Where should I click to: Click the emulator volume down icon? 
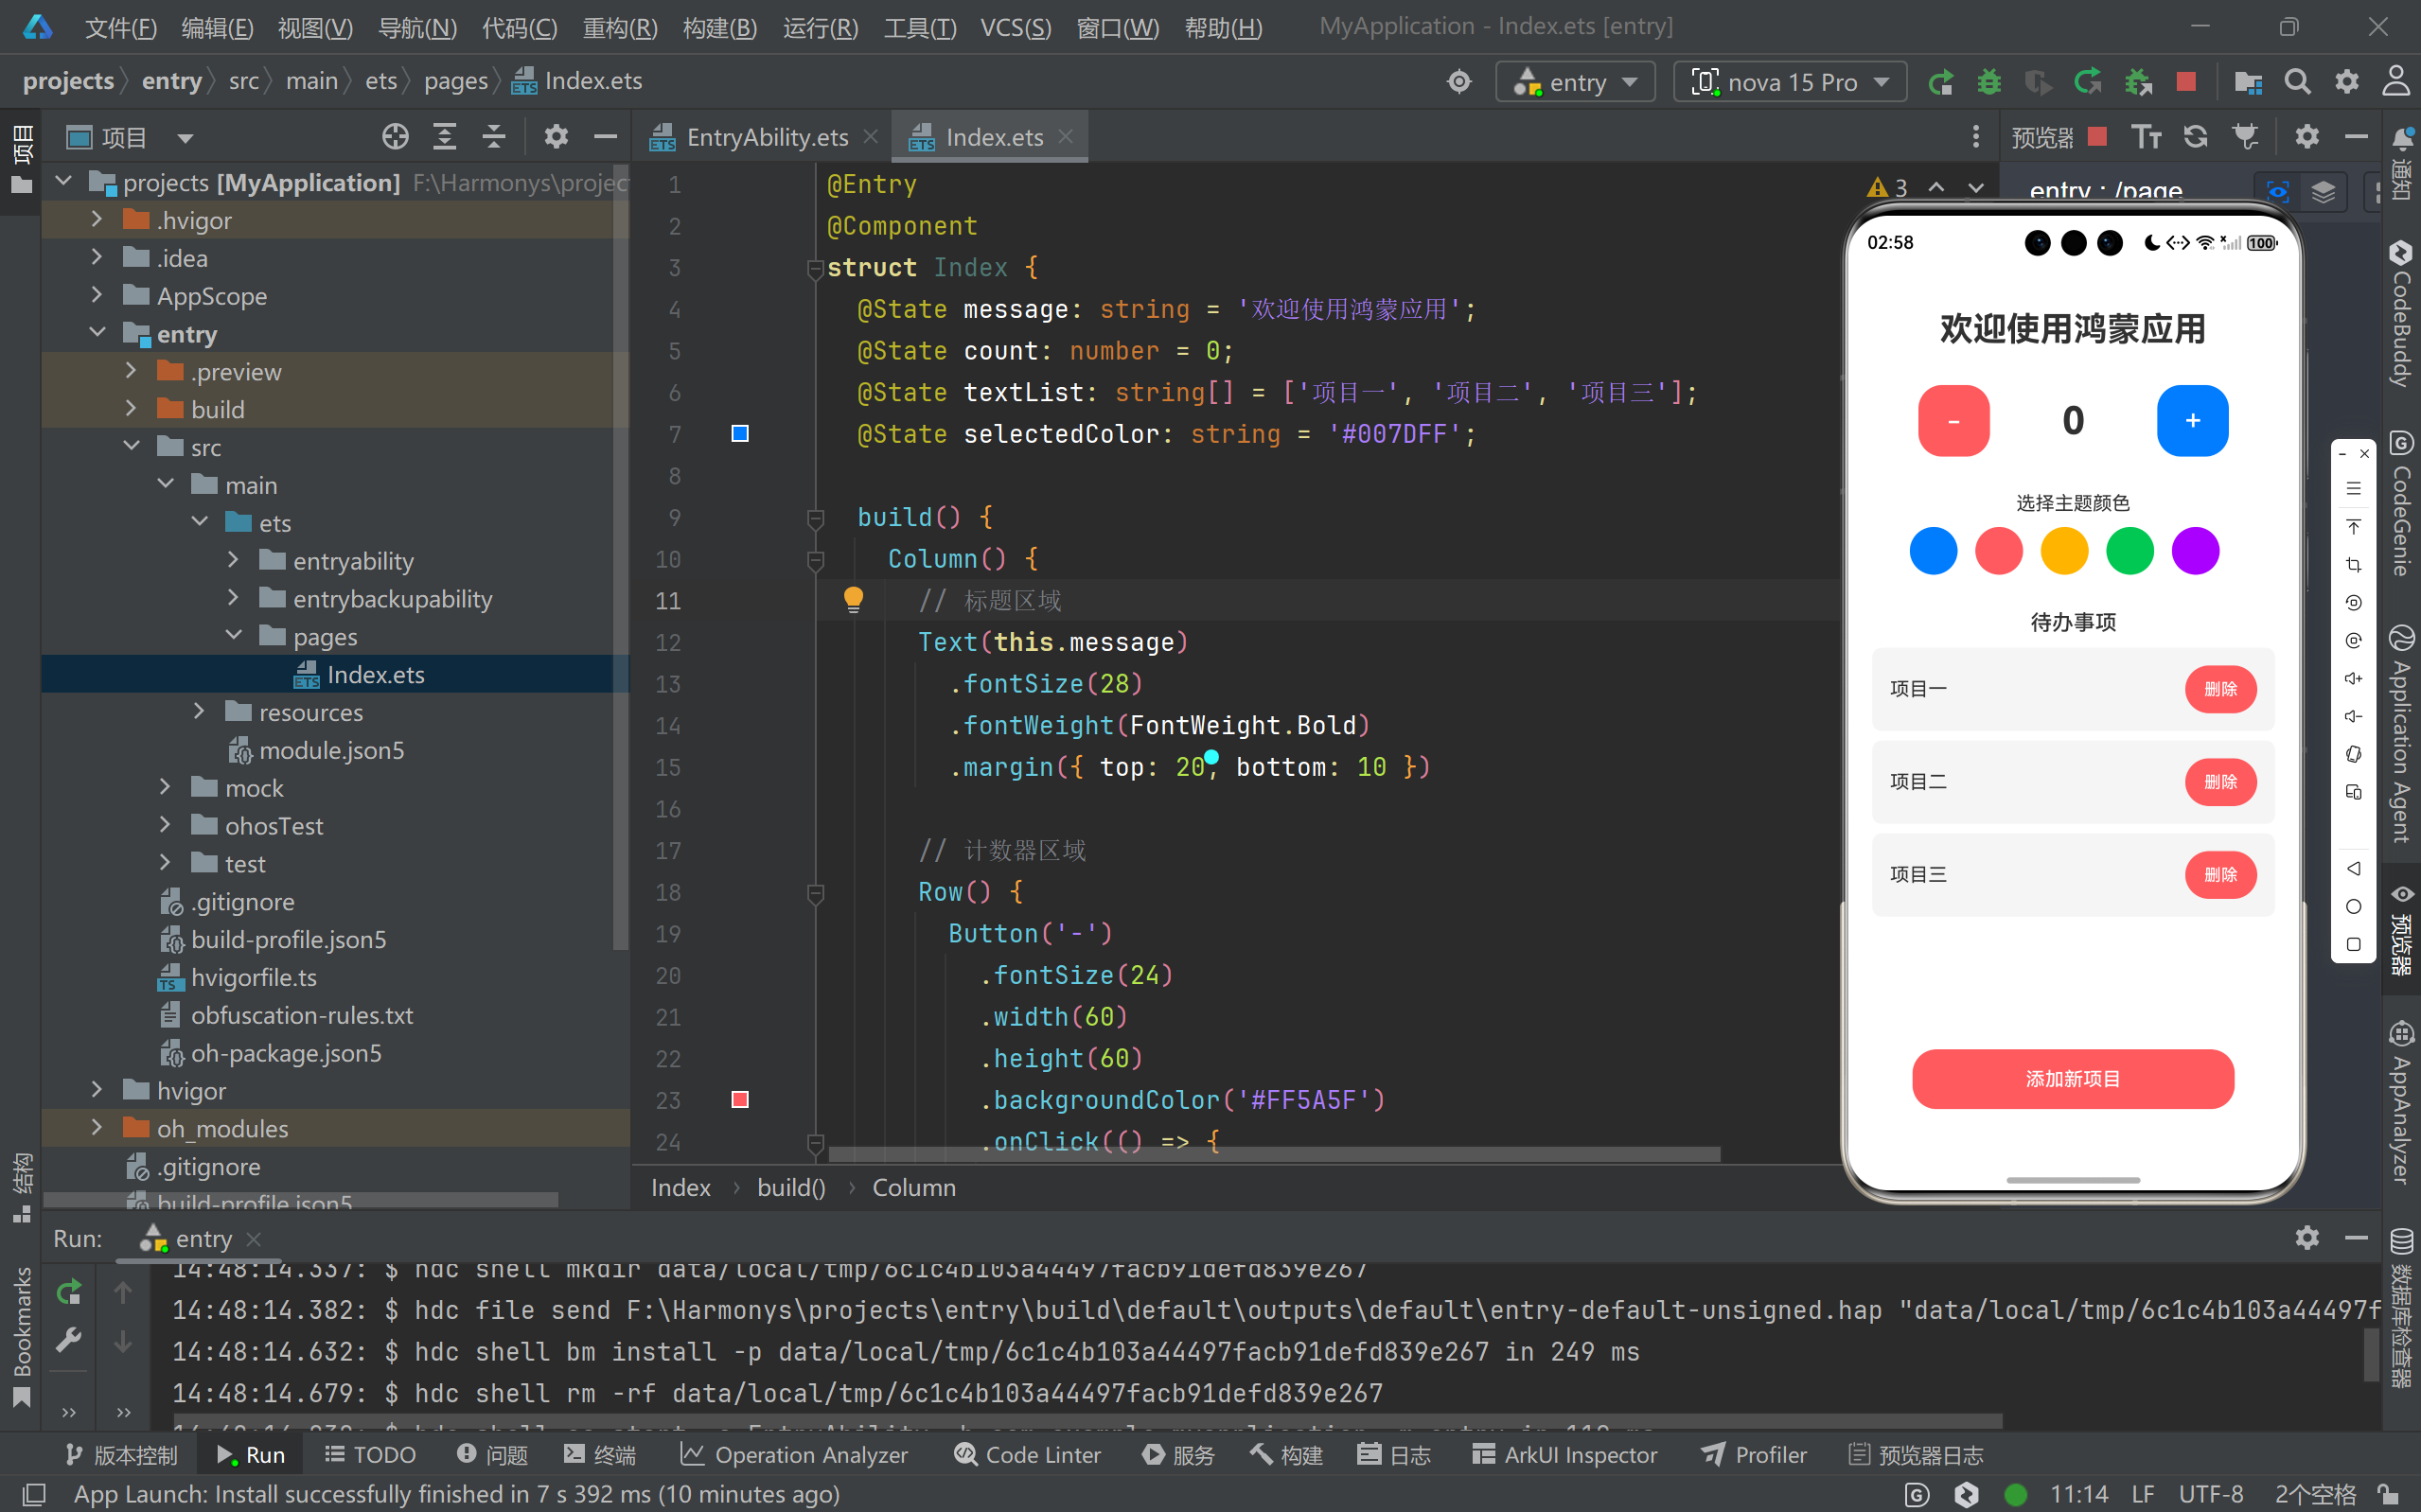click(x=2353, y=716)
